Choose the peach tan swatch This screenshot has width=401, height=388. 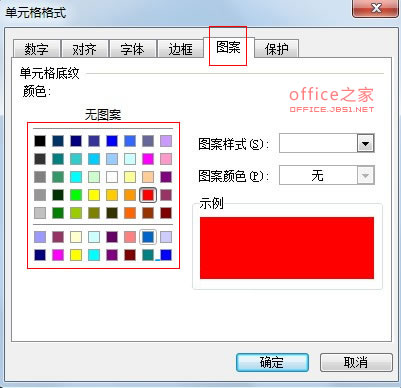tap(148, 177)
